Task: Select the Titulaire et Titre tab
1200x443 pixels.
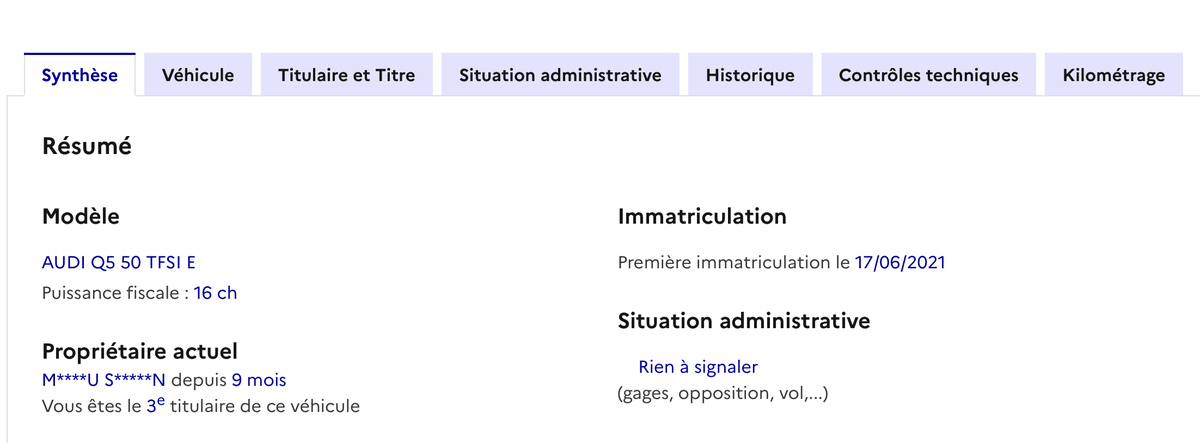Action: tap(346, 75)
